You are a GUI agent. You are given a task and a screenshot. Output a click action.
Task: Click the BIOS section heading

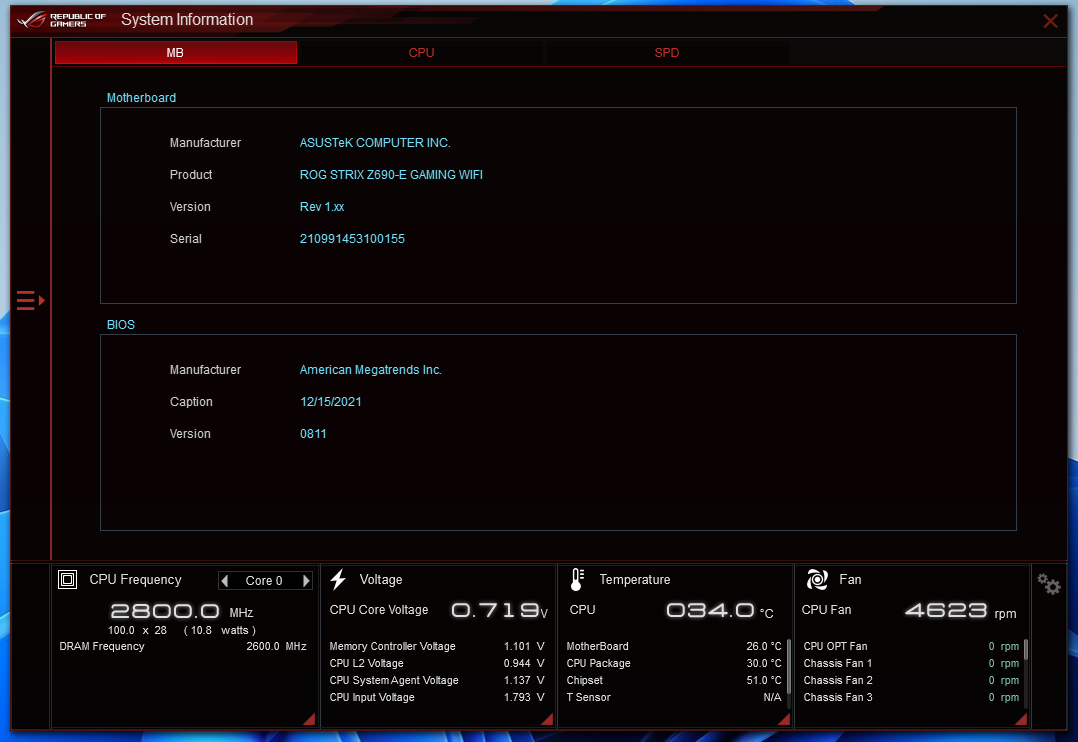tap(120, 325)
